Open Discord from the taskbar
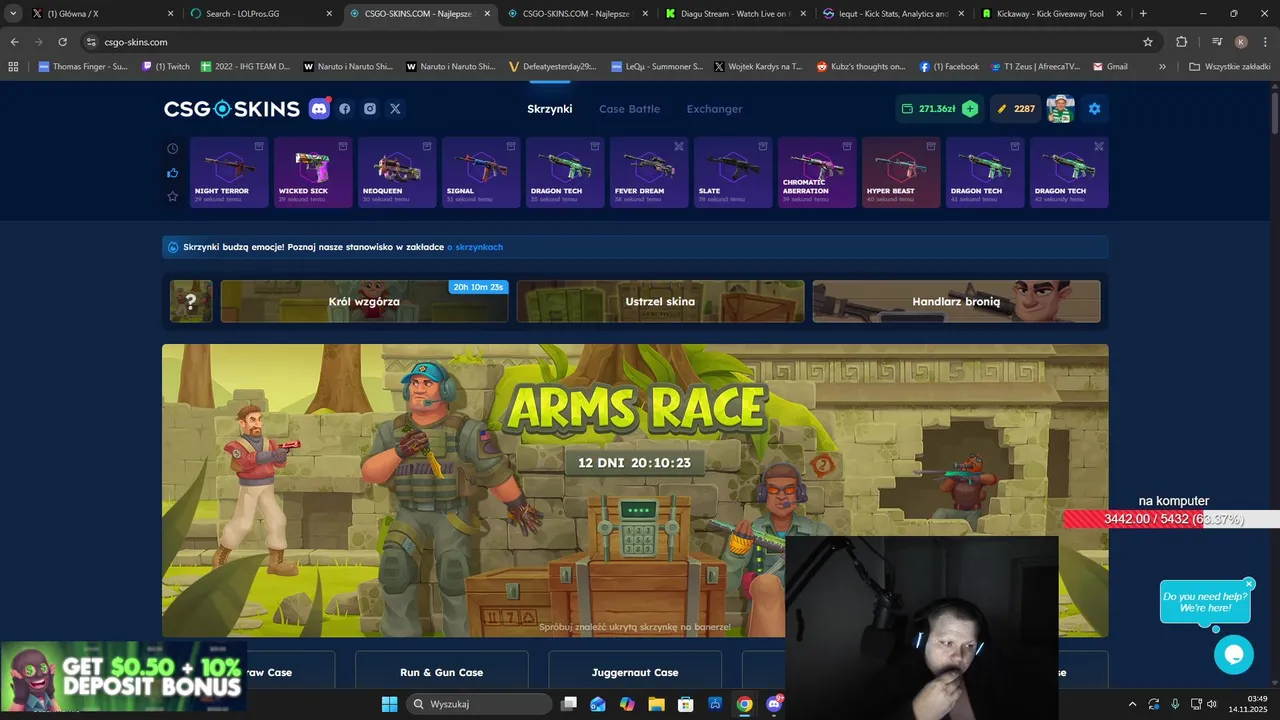The height and width of the screenshot is (720, 1280). [x=774, y=704]
